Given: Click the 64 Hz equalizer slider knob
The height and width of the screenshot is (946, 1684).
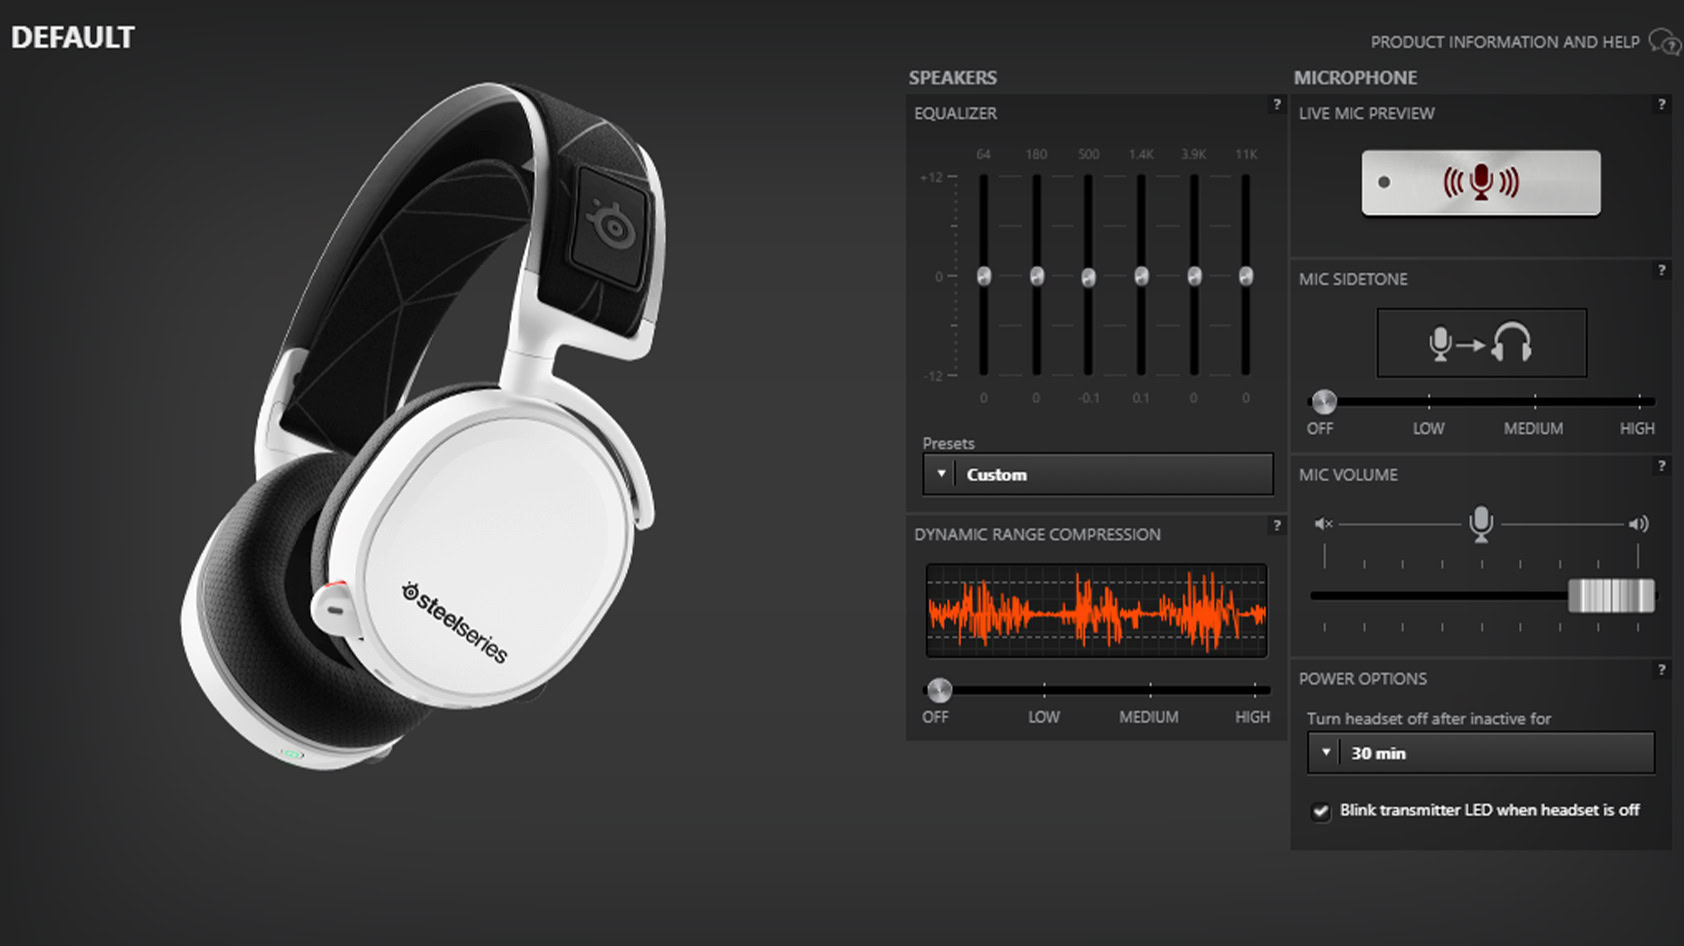Looking at the screenshot, I should click(984, 276).
